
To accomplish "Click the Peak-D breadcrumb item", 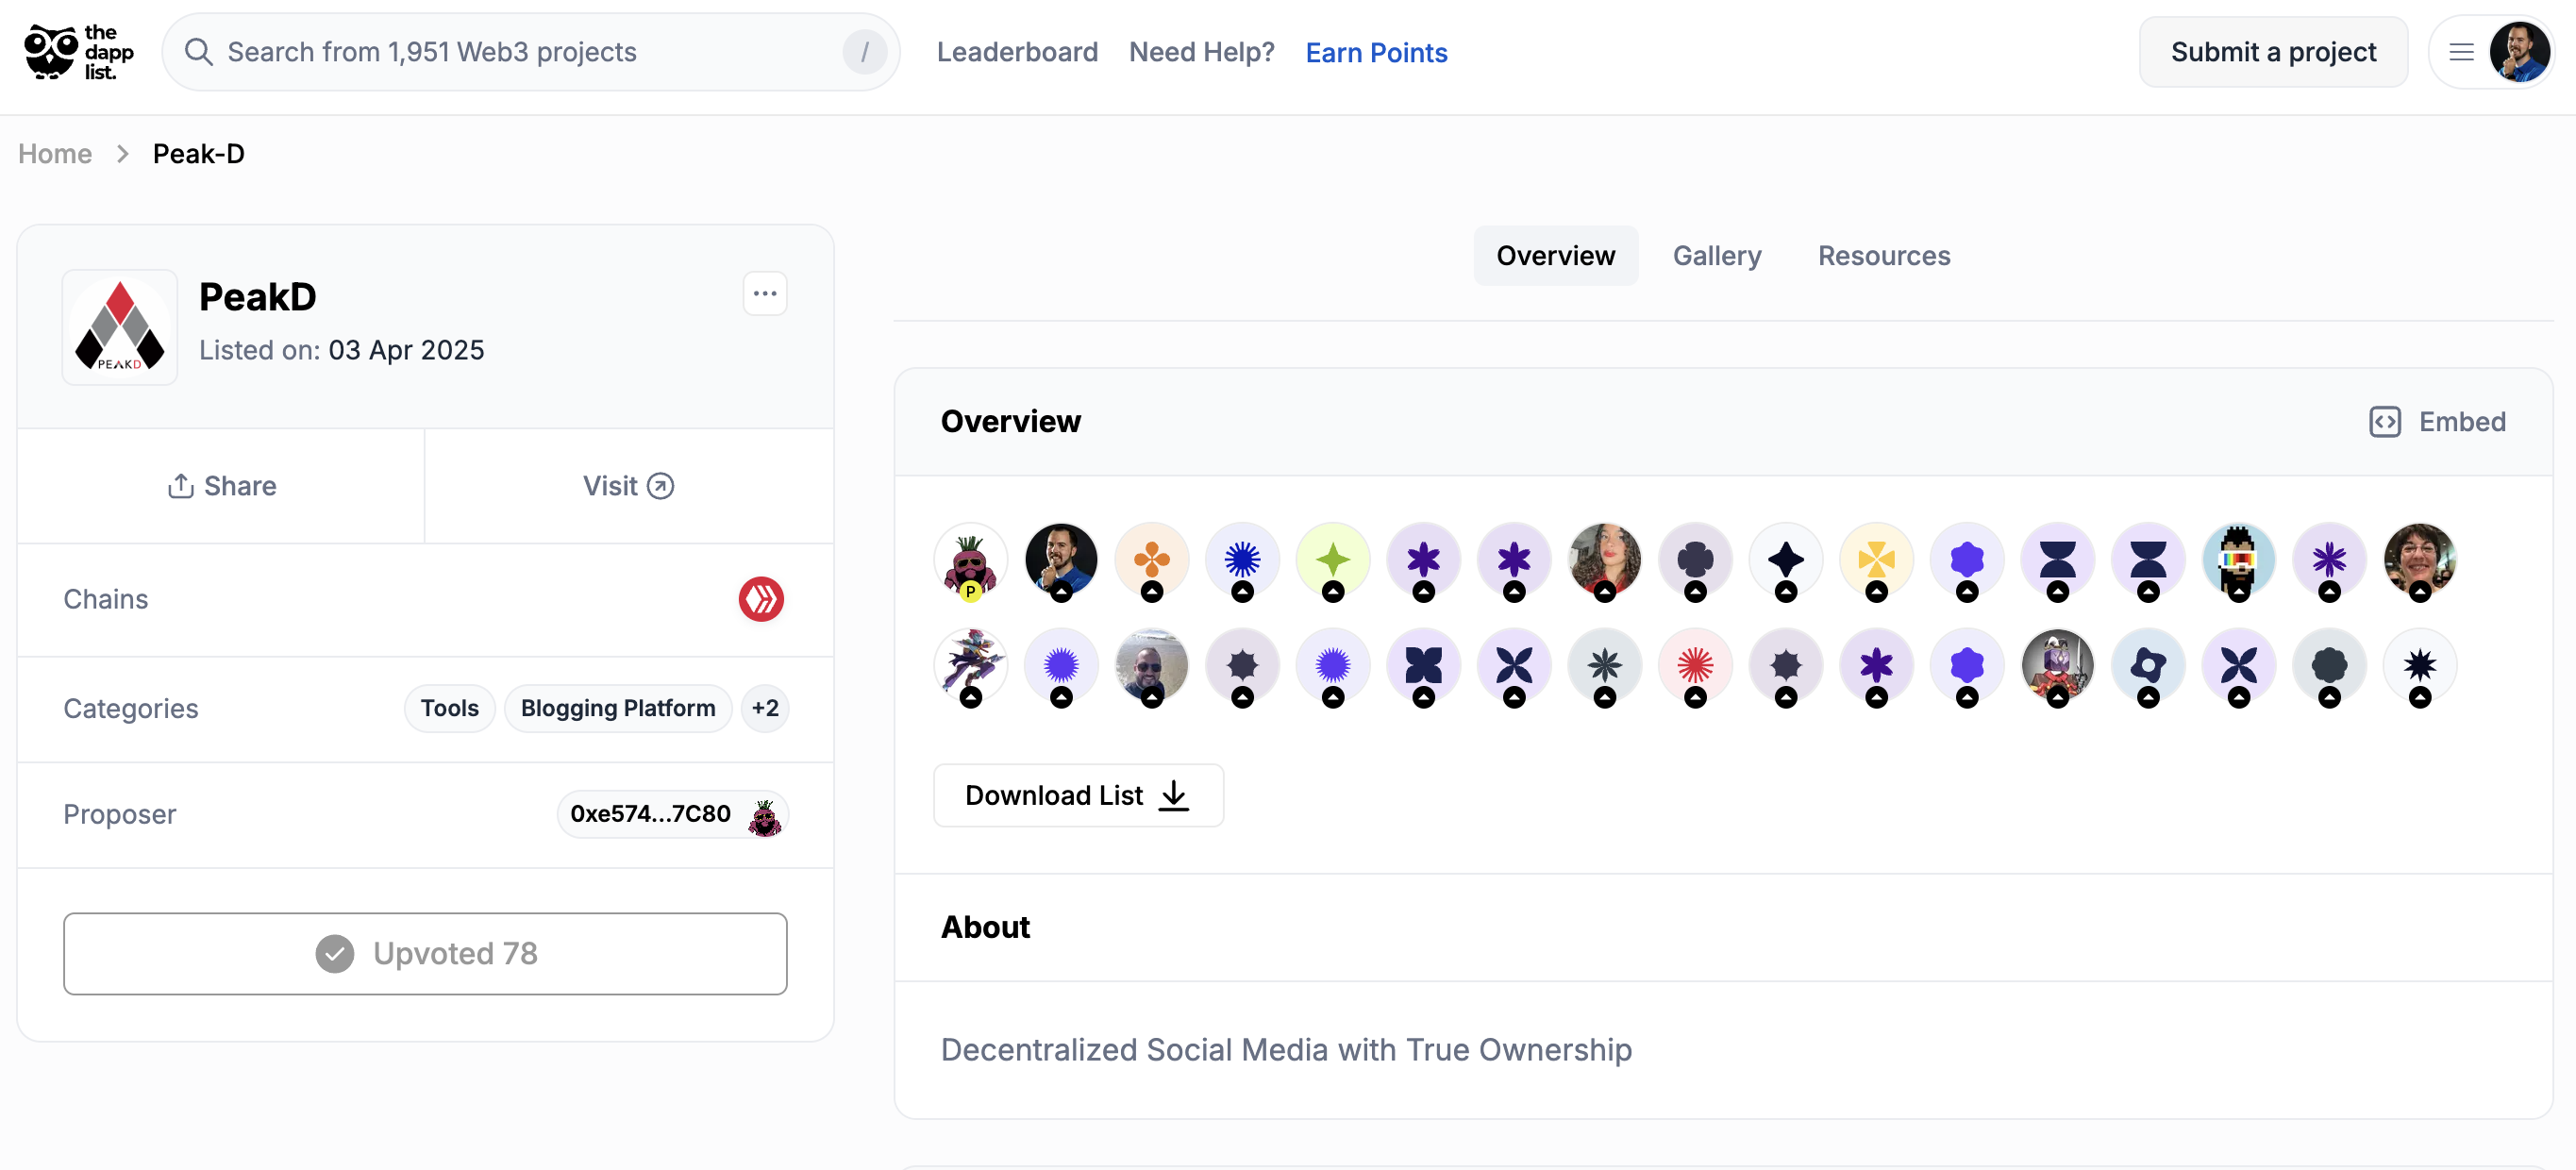I will (x=199, y=154).
